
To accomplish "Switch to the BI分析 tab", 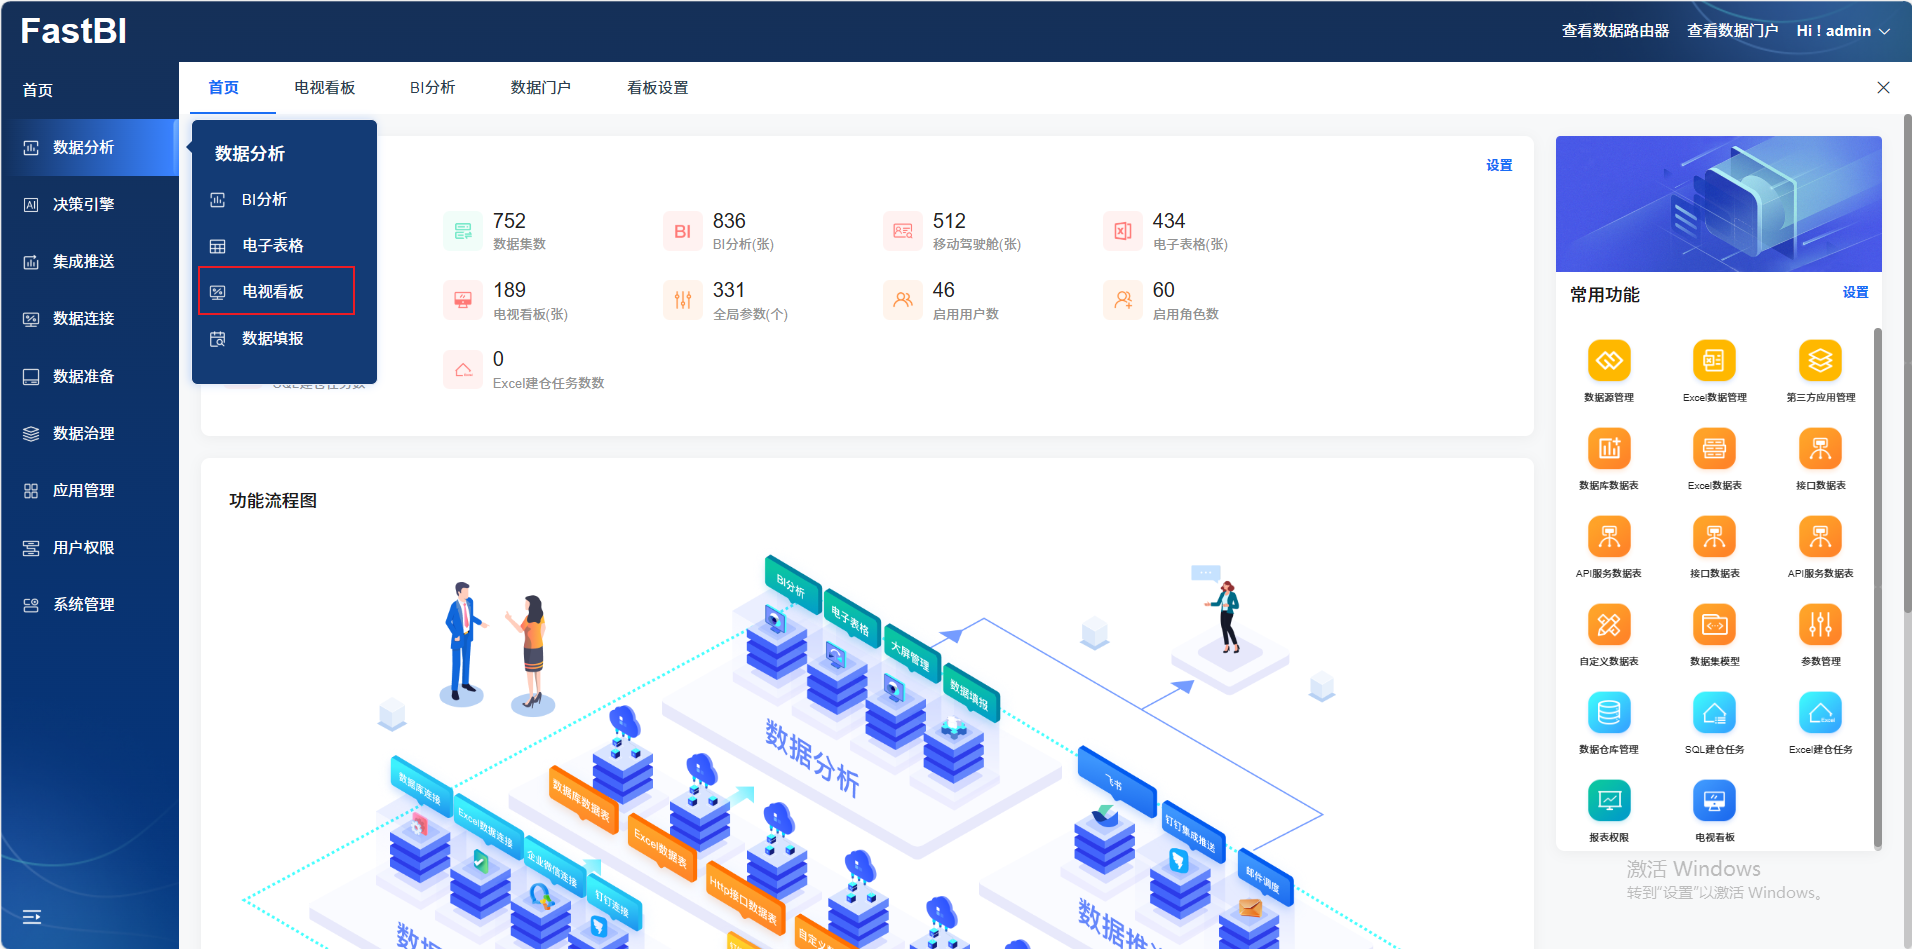I will click(432, 88).
